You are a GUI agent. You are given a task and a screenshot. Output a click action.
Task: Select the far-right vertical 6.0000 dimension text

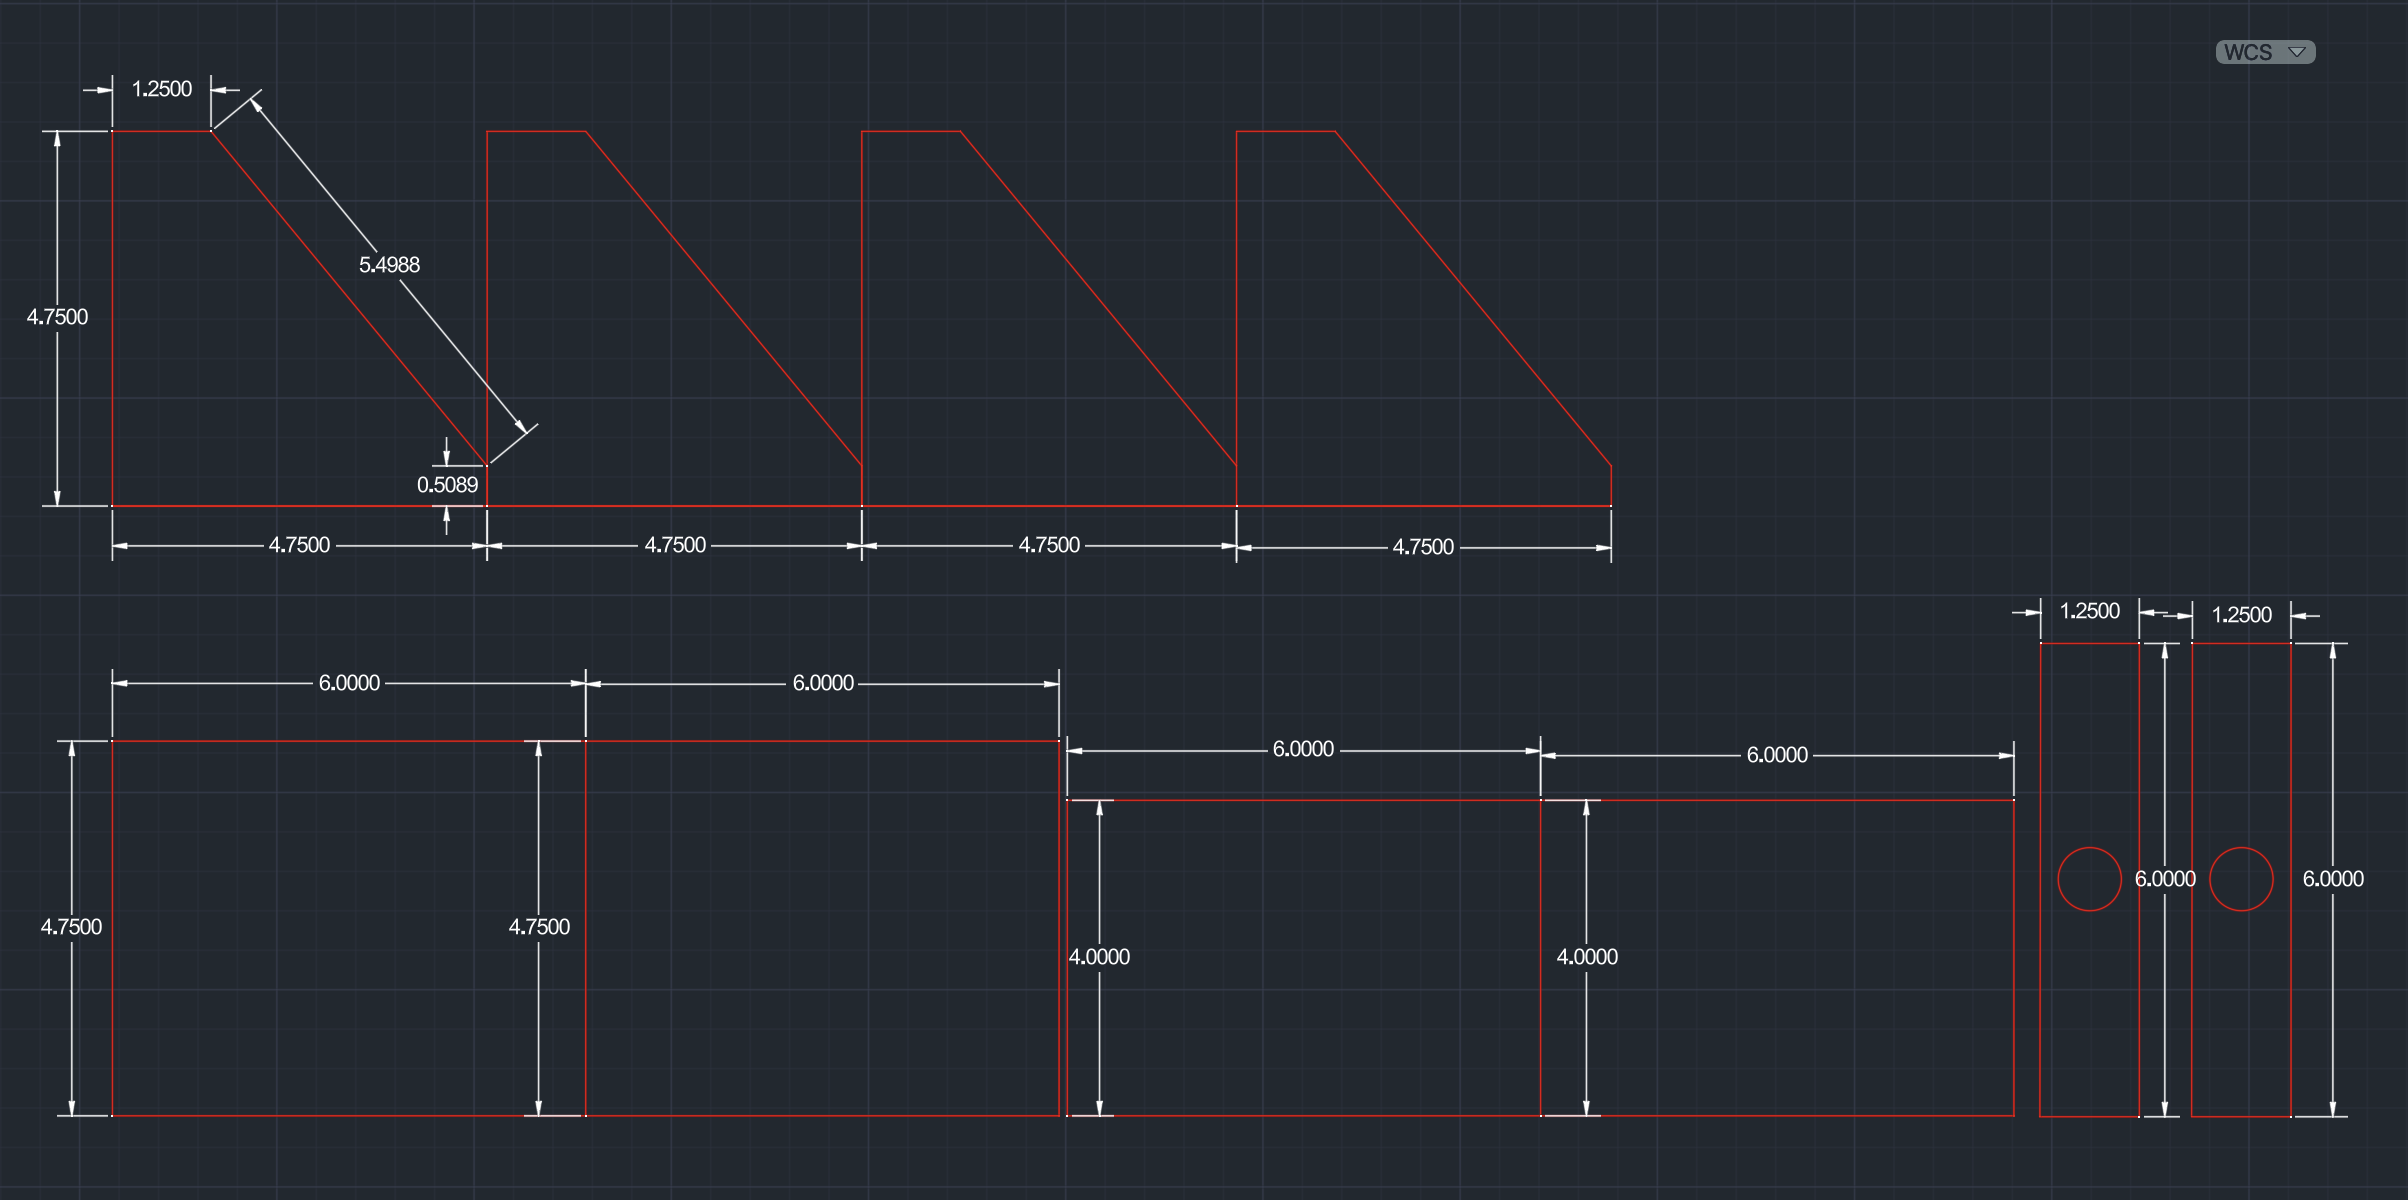pos(2333,879)
